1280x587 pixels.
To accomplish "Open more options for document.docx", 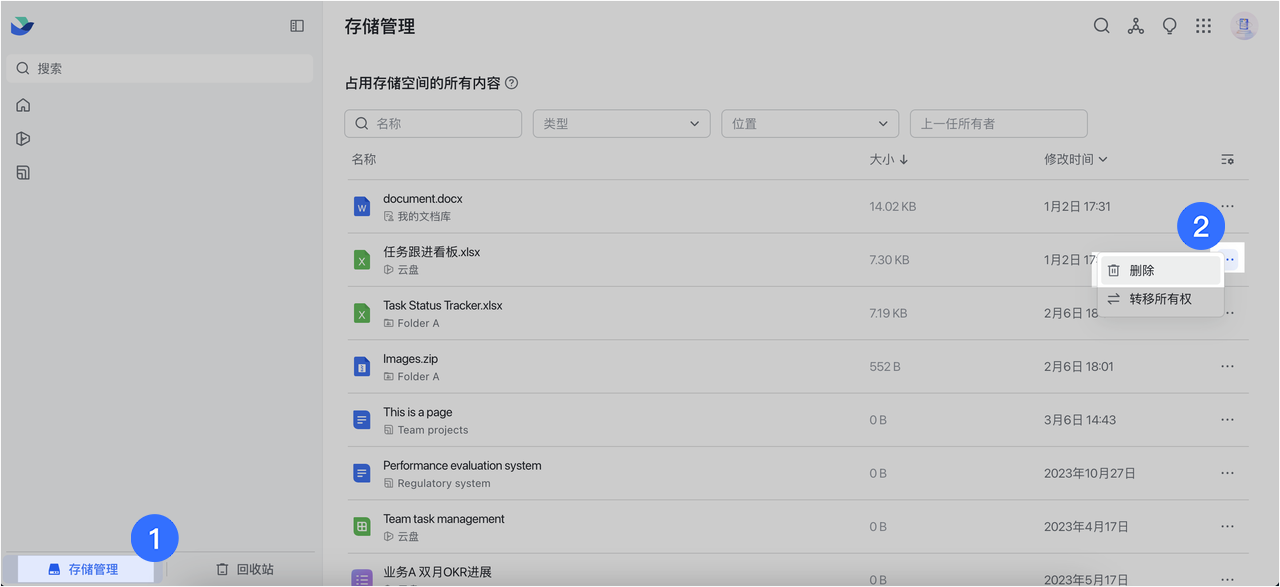I will pyautogui.click(x=1227, y=206).
